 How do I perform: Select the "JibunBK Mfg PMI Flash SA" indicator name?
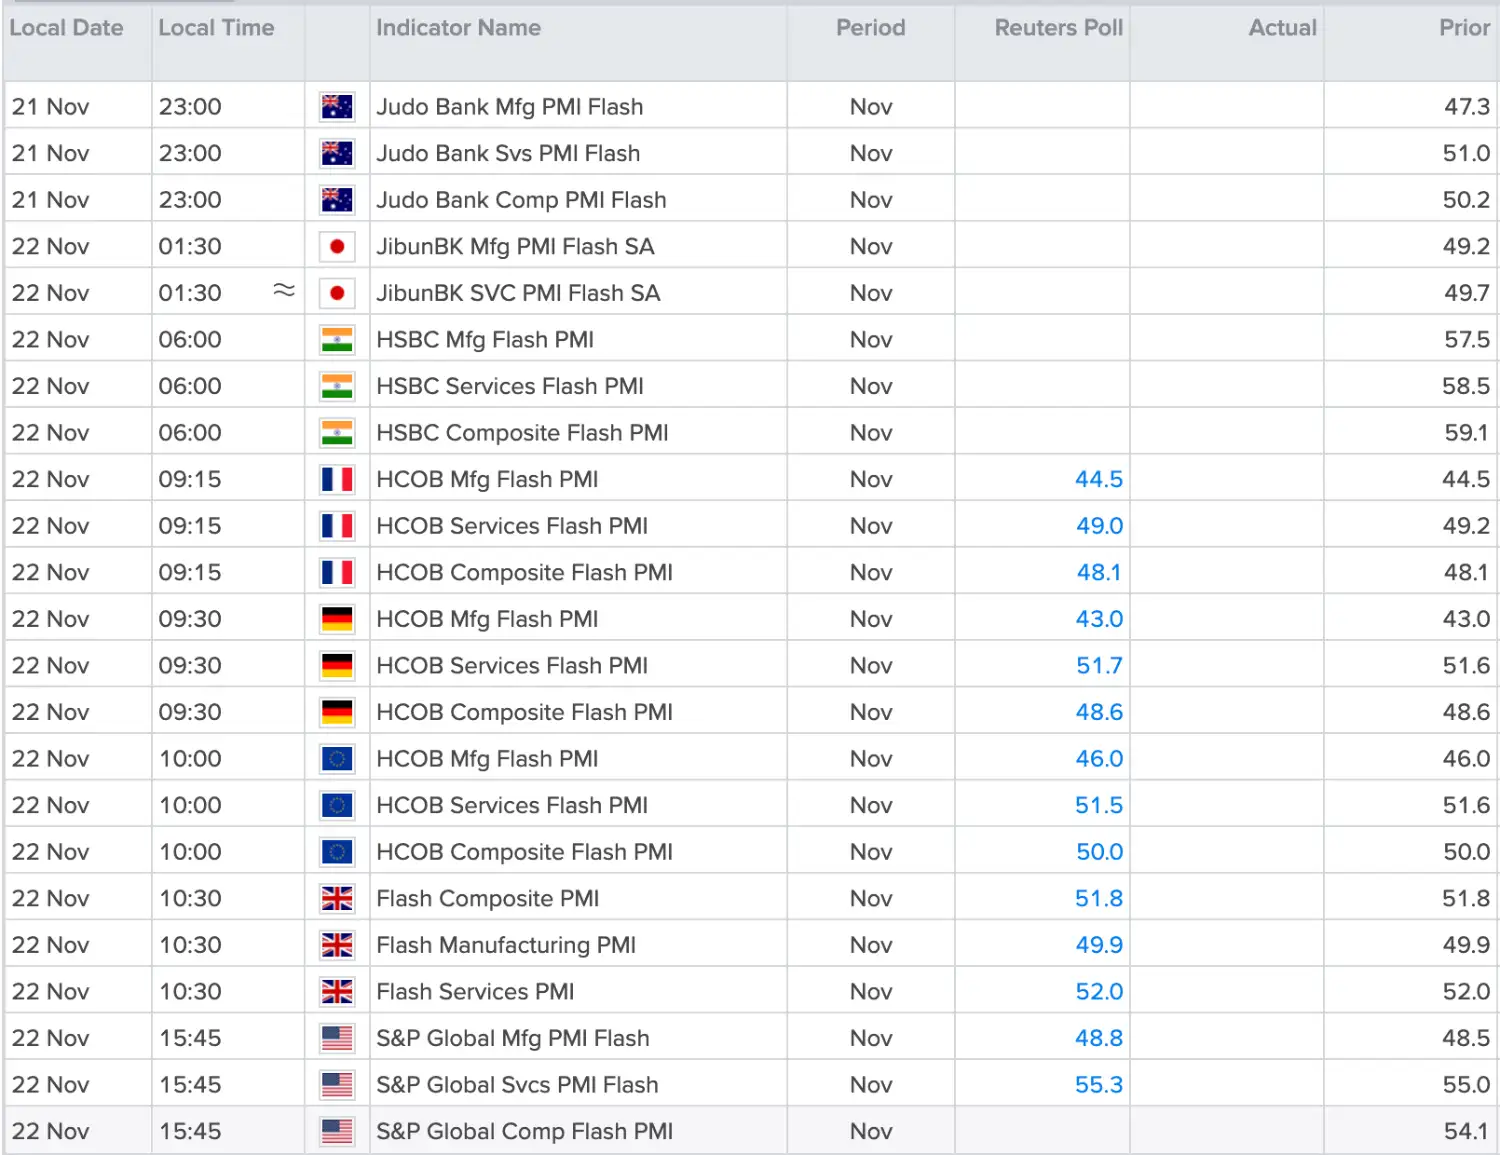point(515,247)
